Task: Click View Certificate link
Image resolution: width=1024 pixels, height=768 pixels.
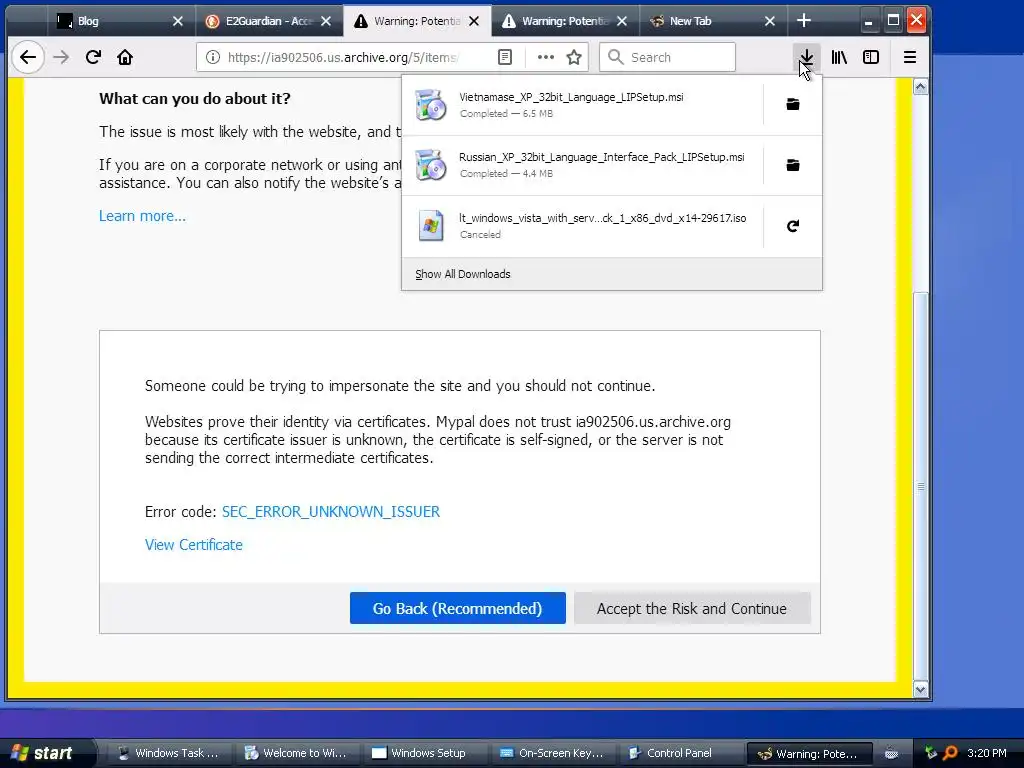Action: 193,545
